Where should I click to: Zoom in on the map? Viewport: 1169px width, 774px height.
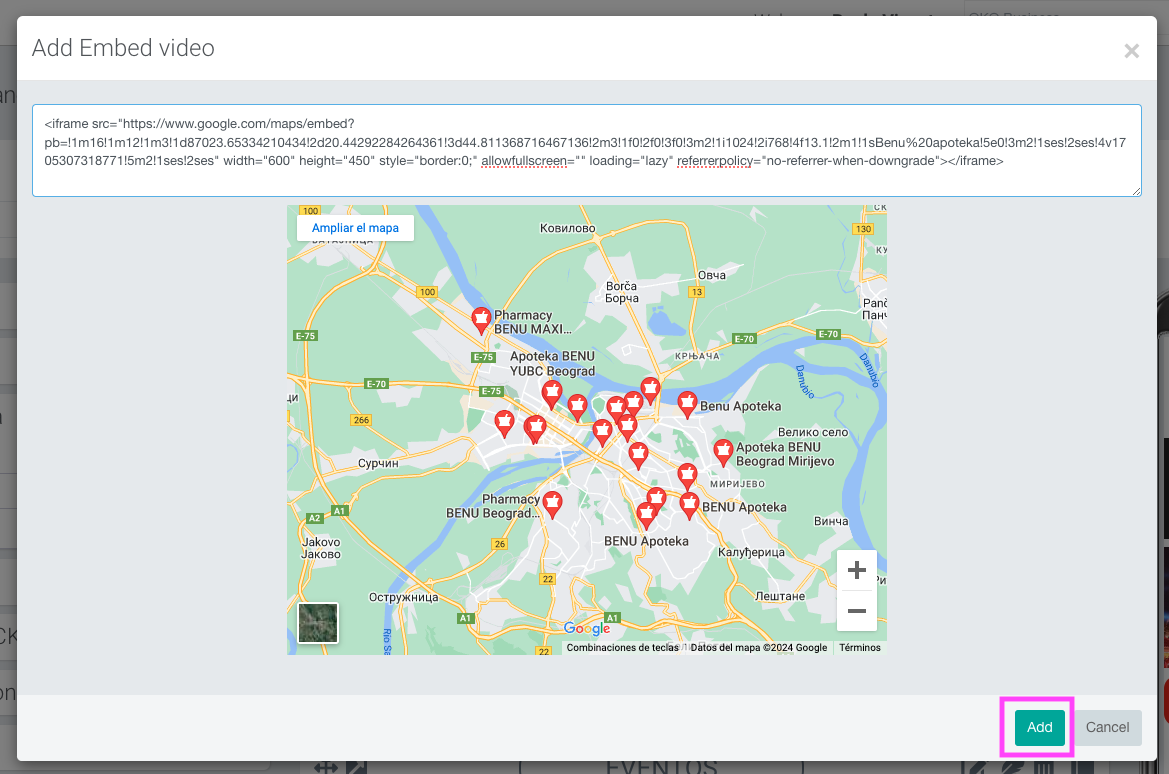click(x=857, y=570)
